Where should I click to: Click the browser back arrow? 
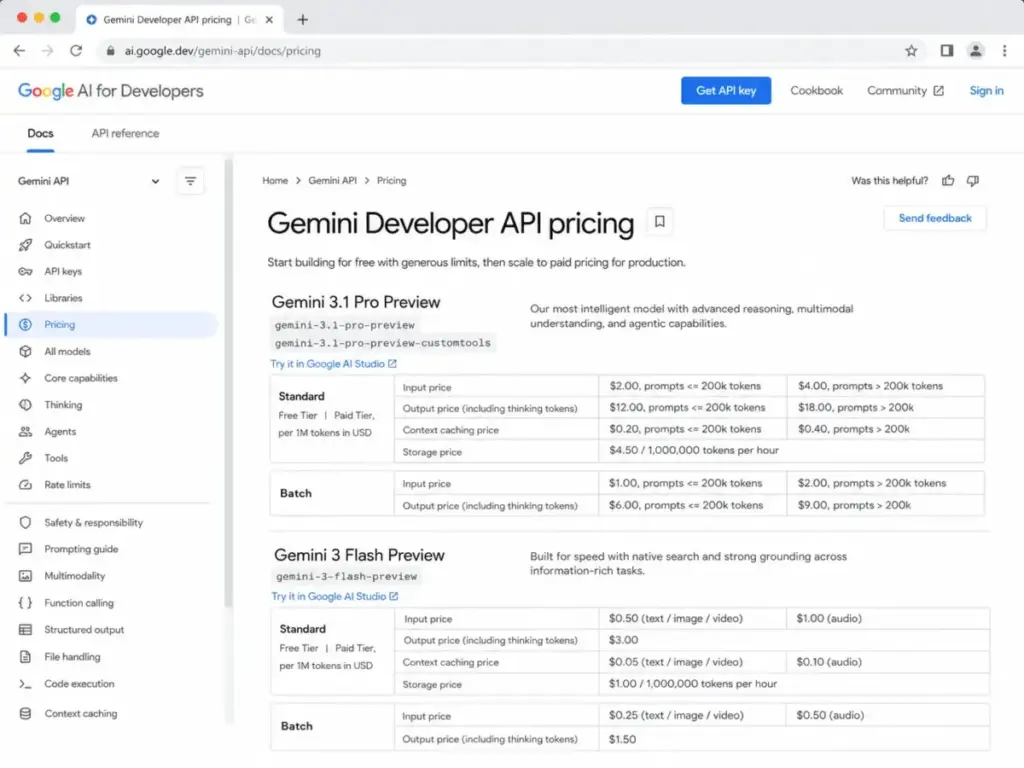click(19, 50)
